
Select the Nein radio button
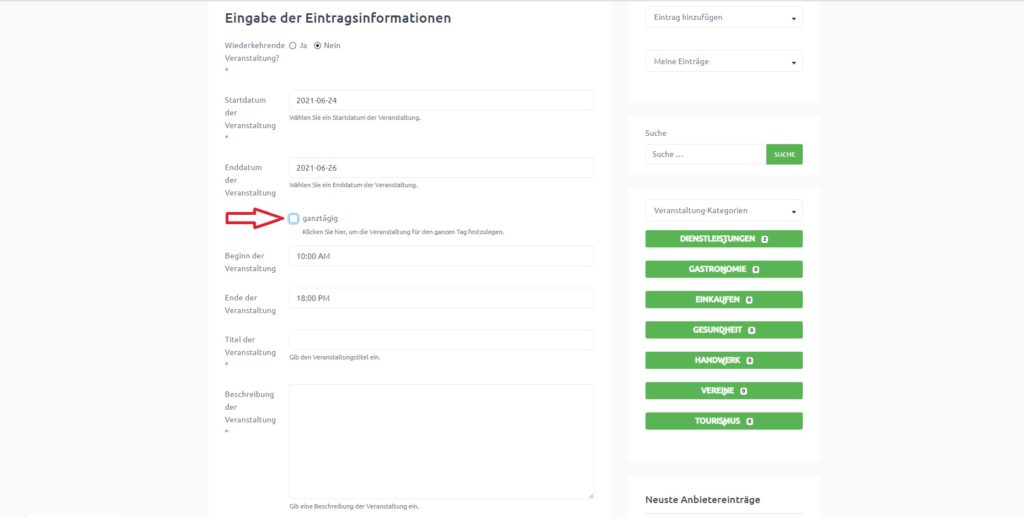(x=317, y=46)
